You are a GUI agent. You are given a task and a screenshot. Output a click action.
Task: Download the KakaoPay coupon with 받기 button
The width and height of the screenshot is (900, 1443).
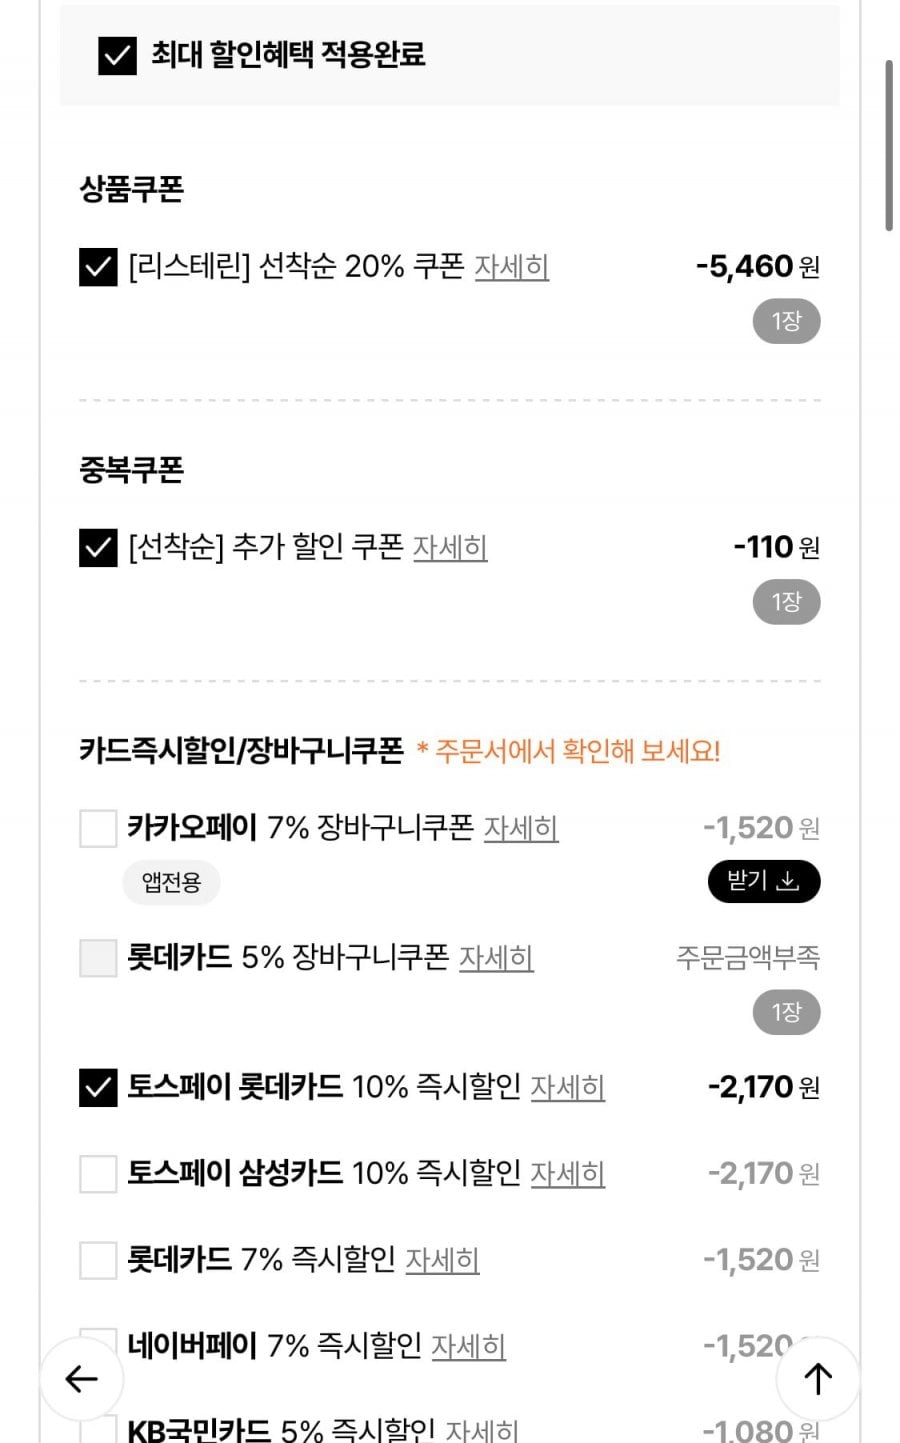click(x=764, y=881)
